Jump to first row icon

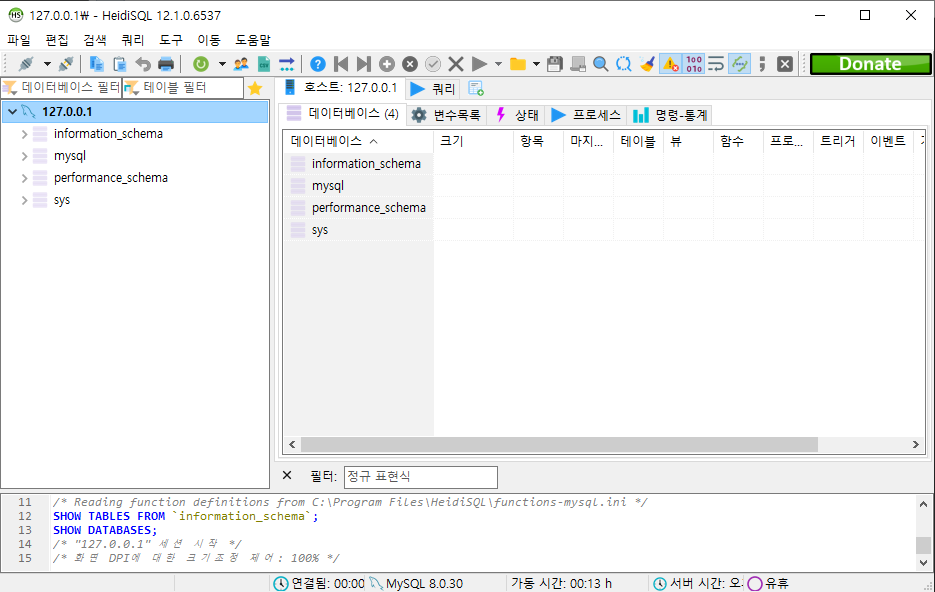click(341, 64)
